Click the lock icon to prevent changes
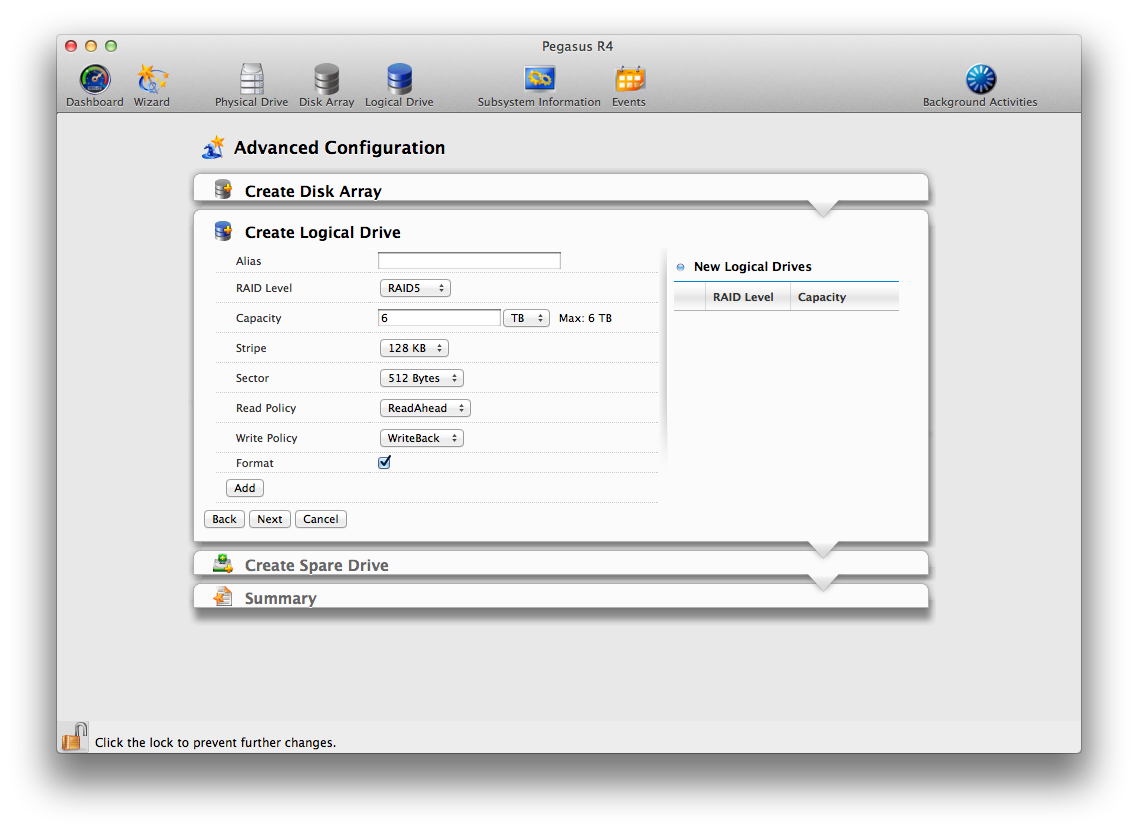This screenshot has height=832, width=1138. pyautogui.click(x=74, y=738)
